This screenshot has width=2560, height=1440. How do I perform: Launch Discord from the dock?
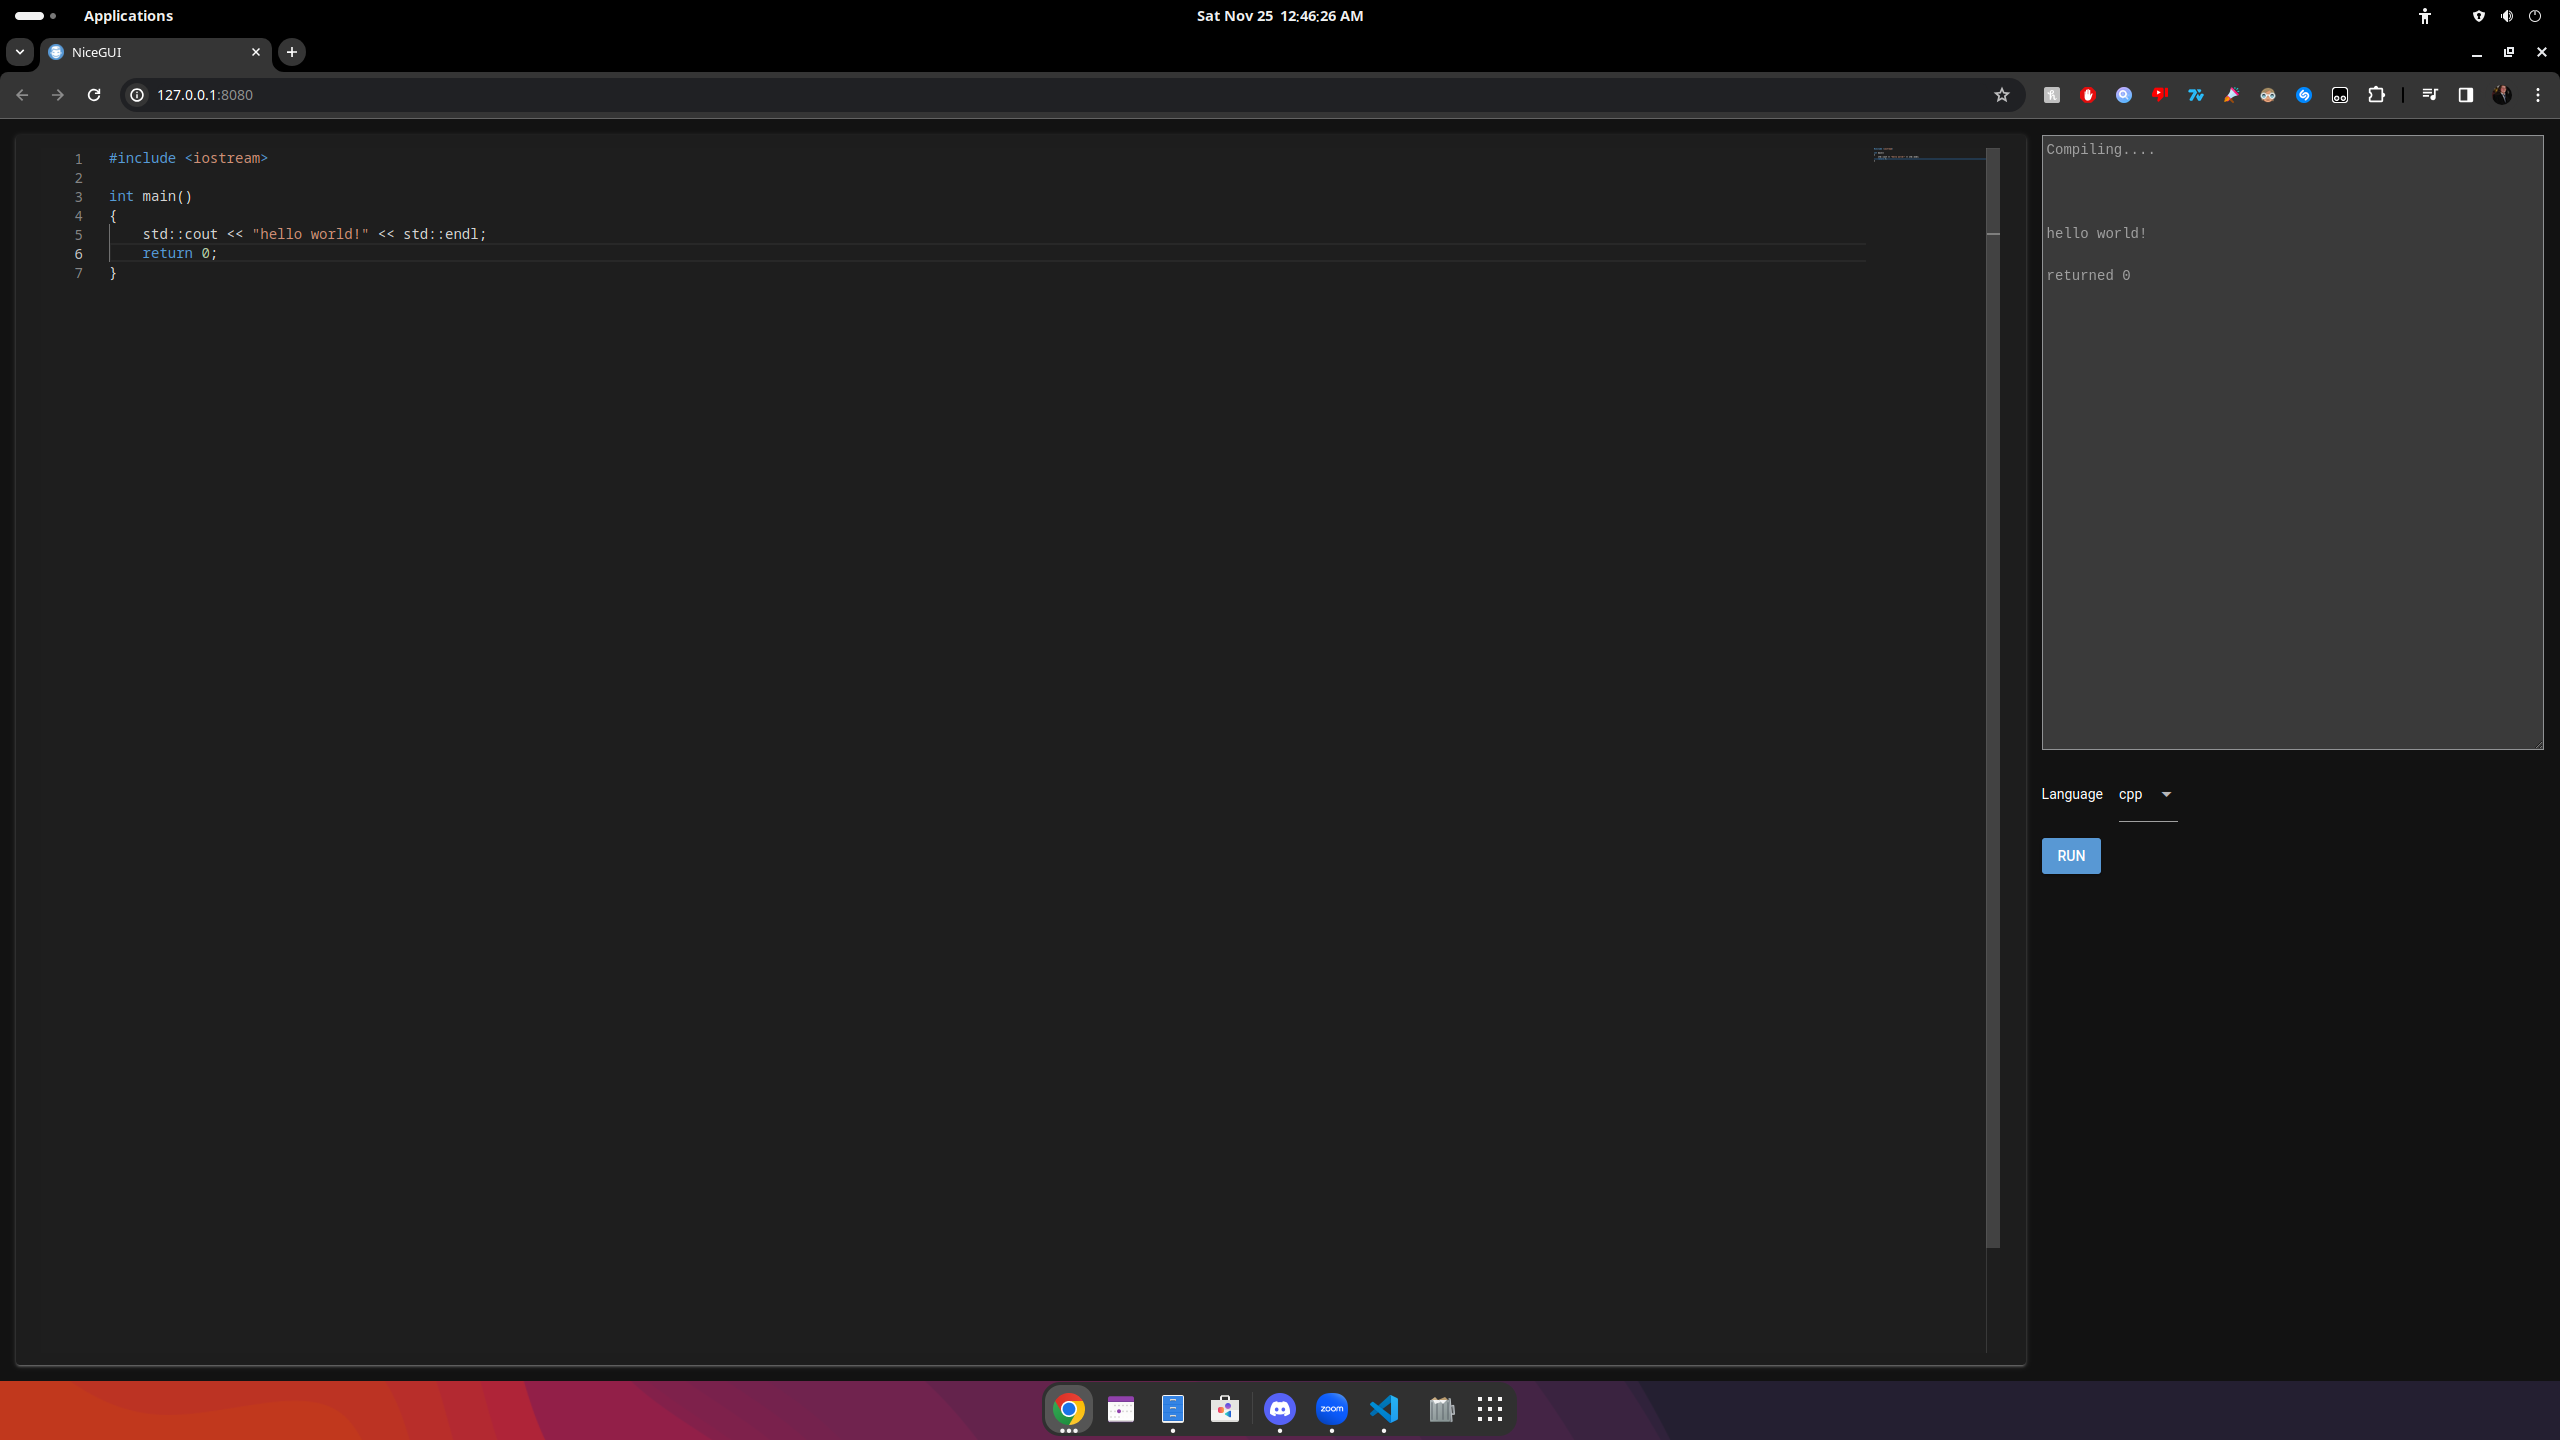coord(1279,1409)
